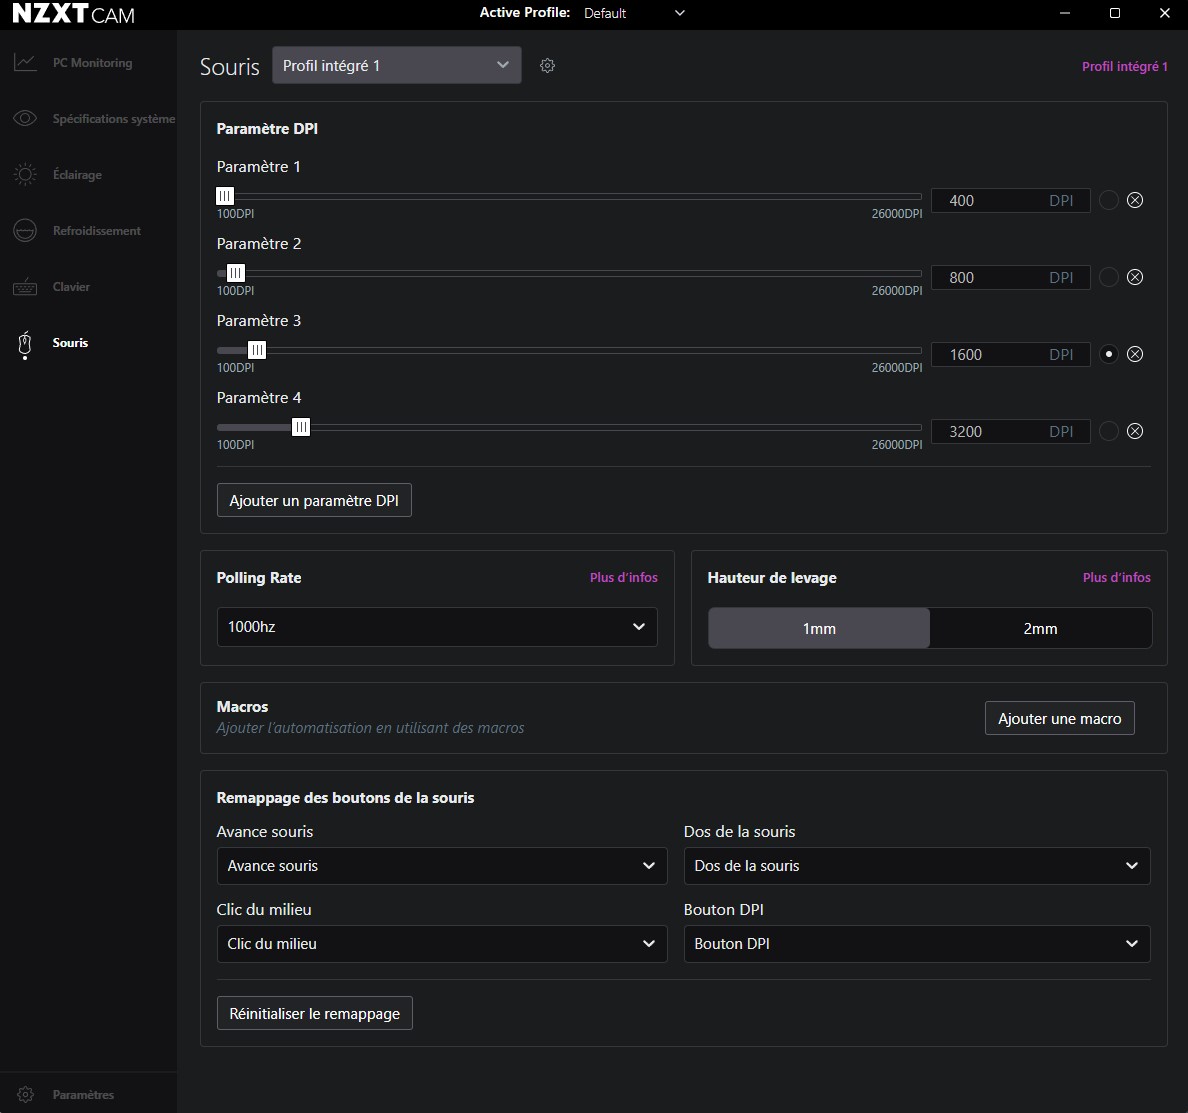Delete Paramètre 1 DPI with X icon
This screenshot has width=1188, height=1113.
(x=1135, y=200)
